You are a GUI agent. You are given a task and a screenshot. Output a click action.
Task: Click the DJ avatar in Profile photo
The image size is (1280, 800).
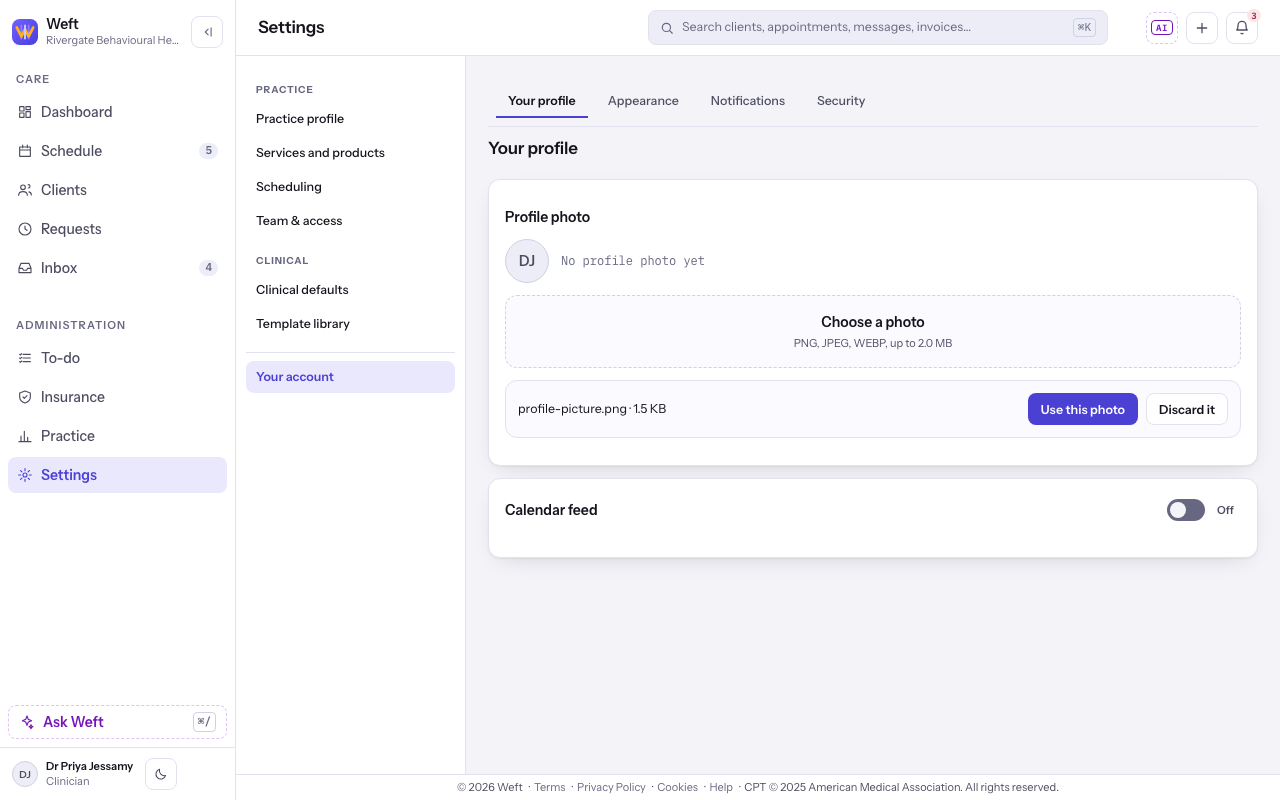(x=527, y=261)
